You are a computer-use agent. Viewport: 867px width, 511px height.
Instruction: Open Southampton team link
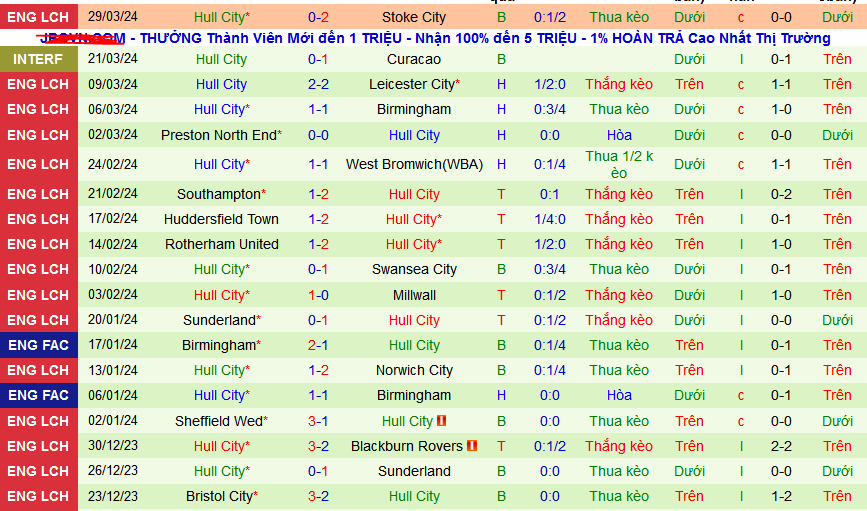(x=218, y=194)
